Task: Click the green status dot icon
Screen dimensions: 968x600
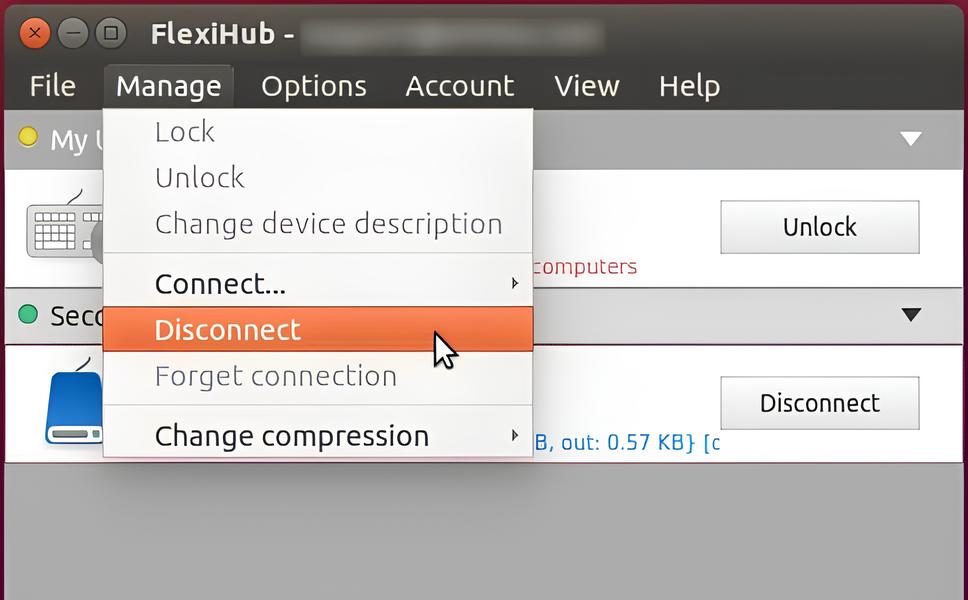Action: [x=28, y=313]
